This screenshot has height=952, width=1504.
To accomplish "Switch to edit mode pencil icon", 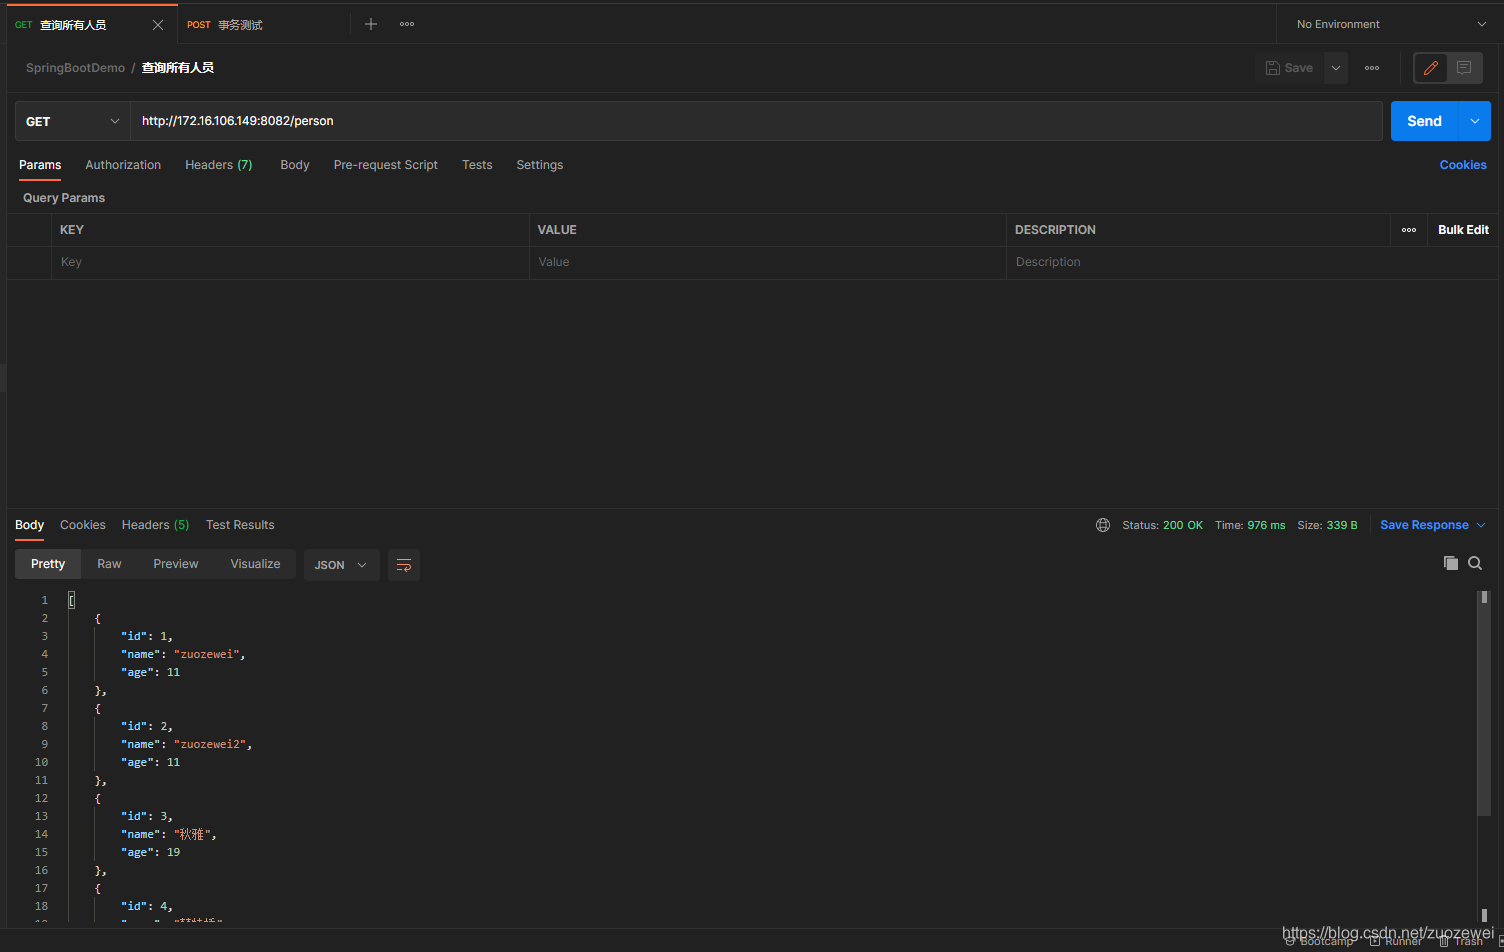I will (x=1431, y=68).
